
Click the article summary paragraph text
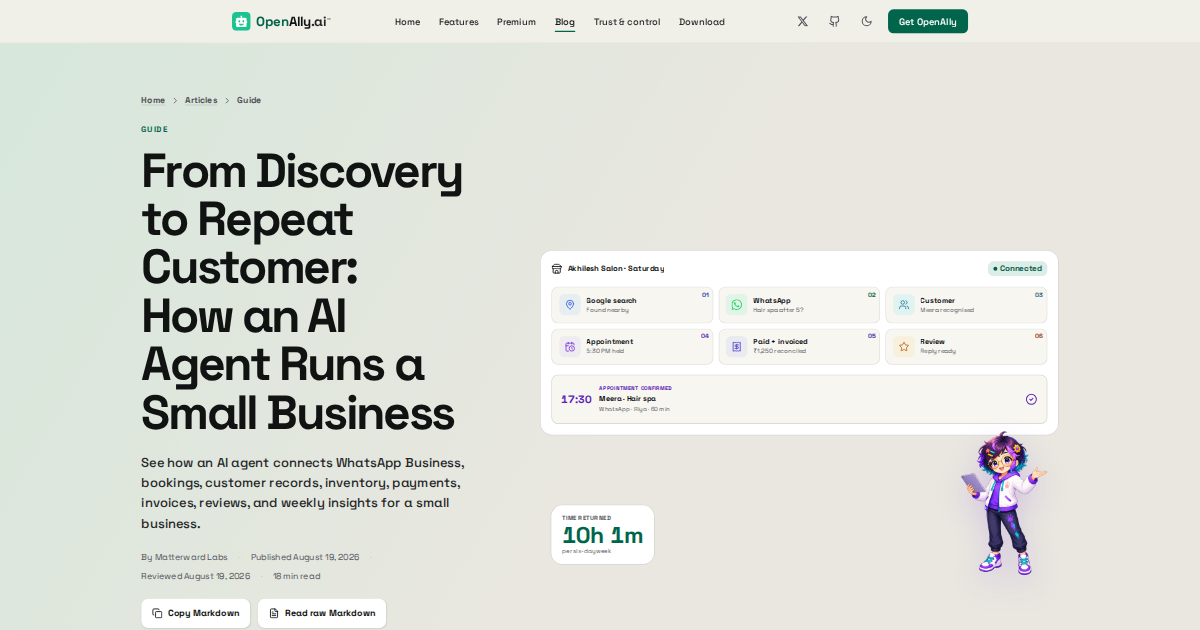[x=303, y=493]
